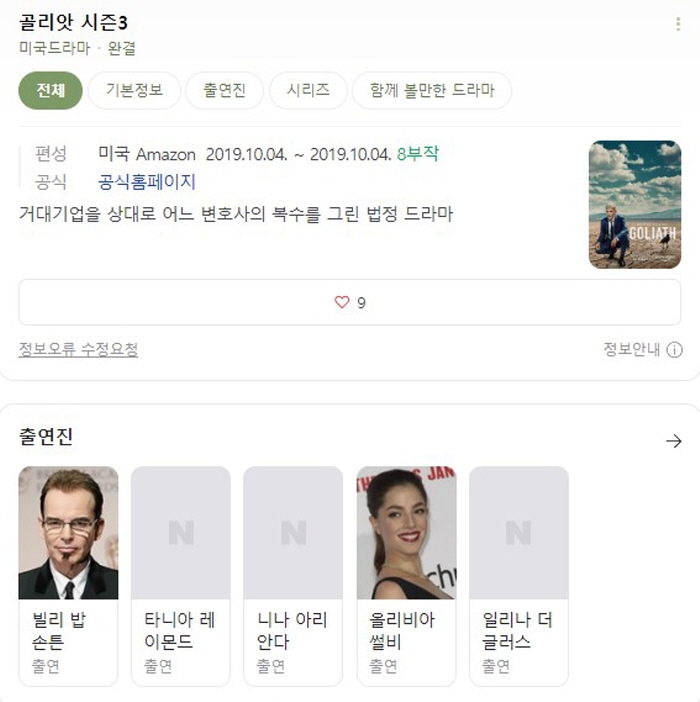Image resolution: width=700 pixels, height=702 pixels.
Task: Open 올리비아 썰비 cast photo
Action: 406,533
